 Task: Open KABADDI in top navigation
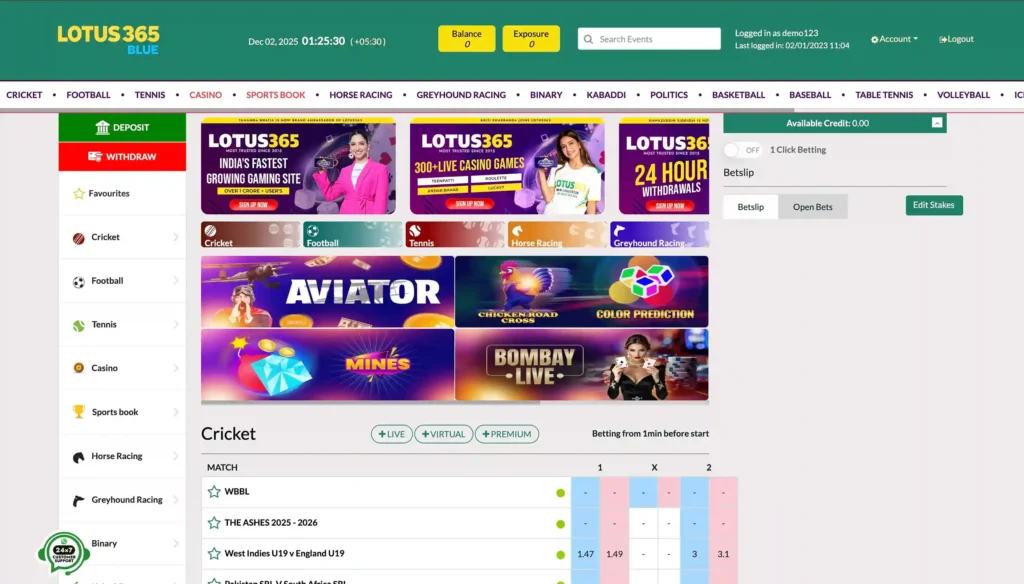[x=605, y=95]
